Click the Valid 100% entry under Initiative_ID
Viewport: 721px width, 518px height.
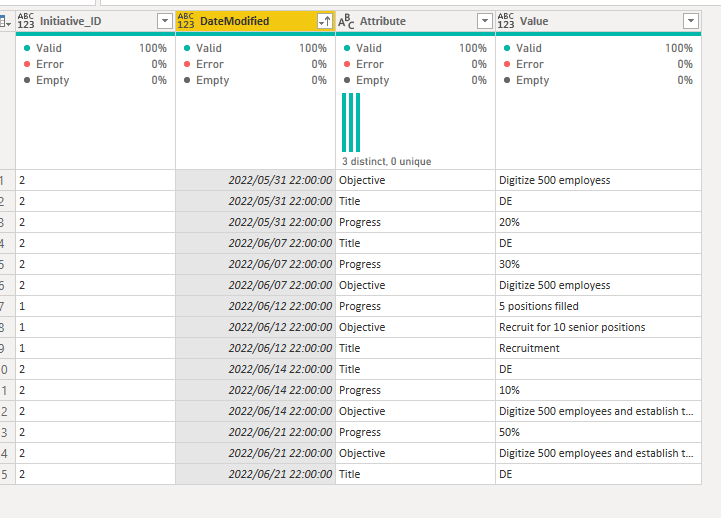[95, 48]
